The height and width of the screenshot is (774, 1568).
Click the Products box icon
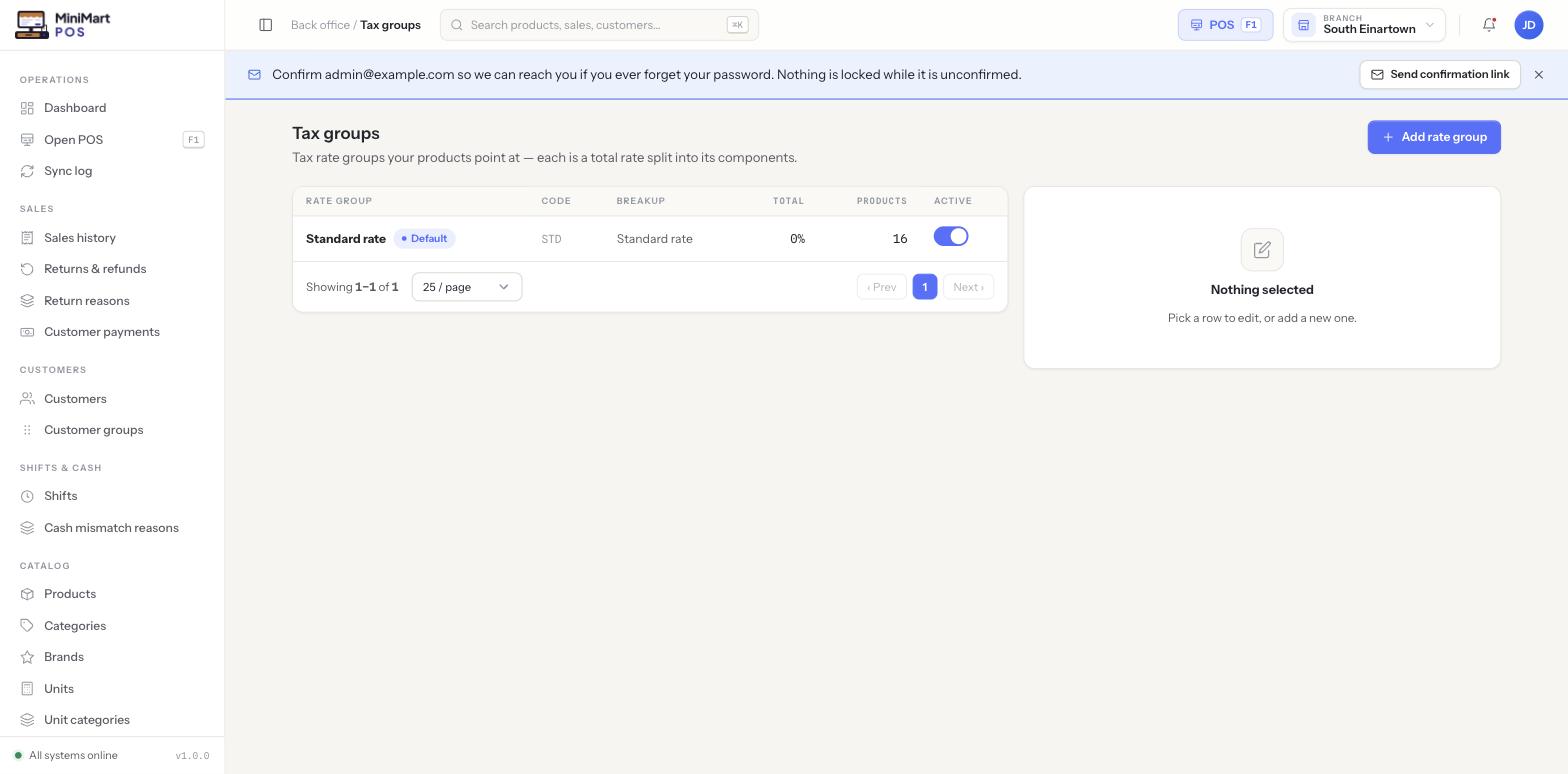27,594
